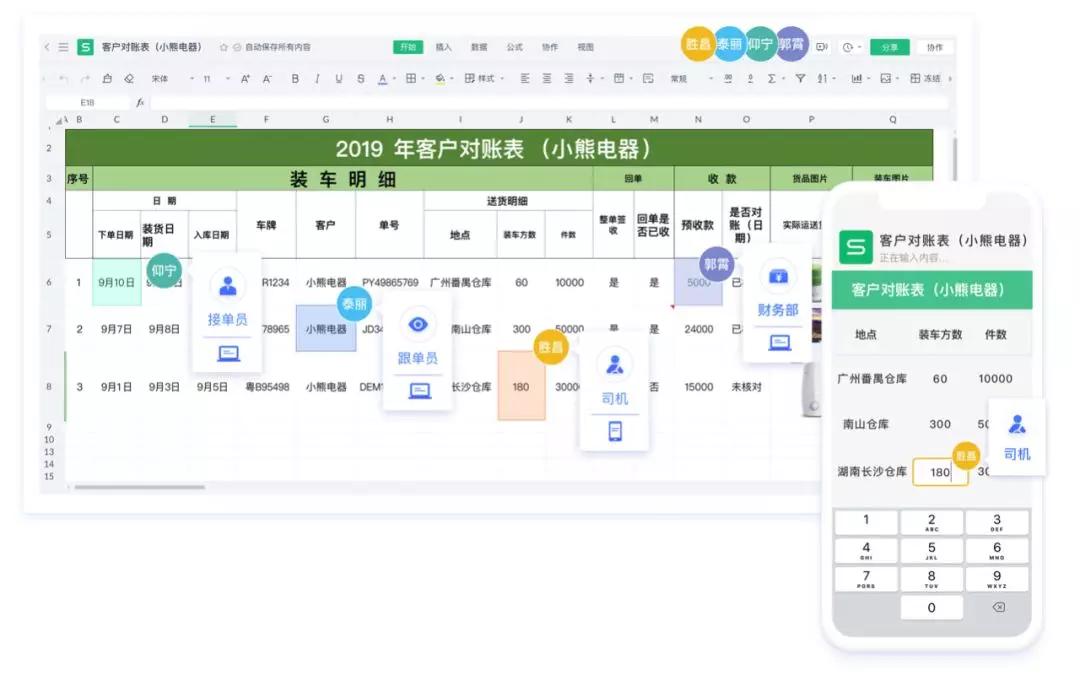This screenshot has height=675, width=1080.
Task: Select the filter funnel icon
Action: click(x=799, y=78)
